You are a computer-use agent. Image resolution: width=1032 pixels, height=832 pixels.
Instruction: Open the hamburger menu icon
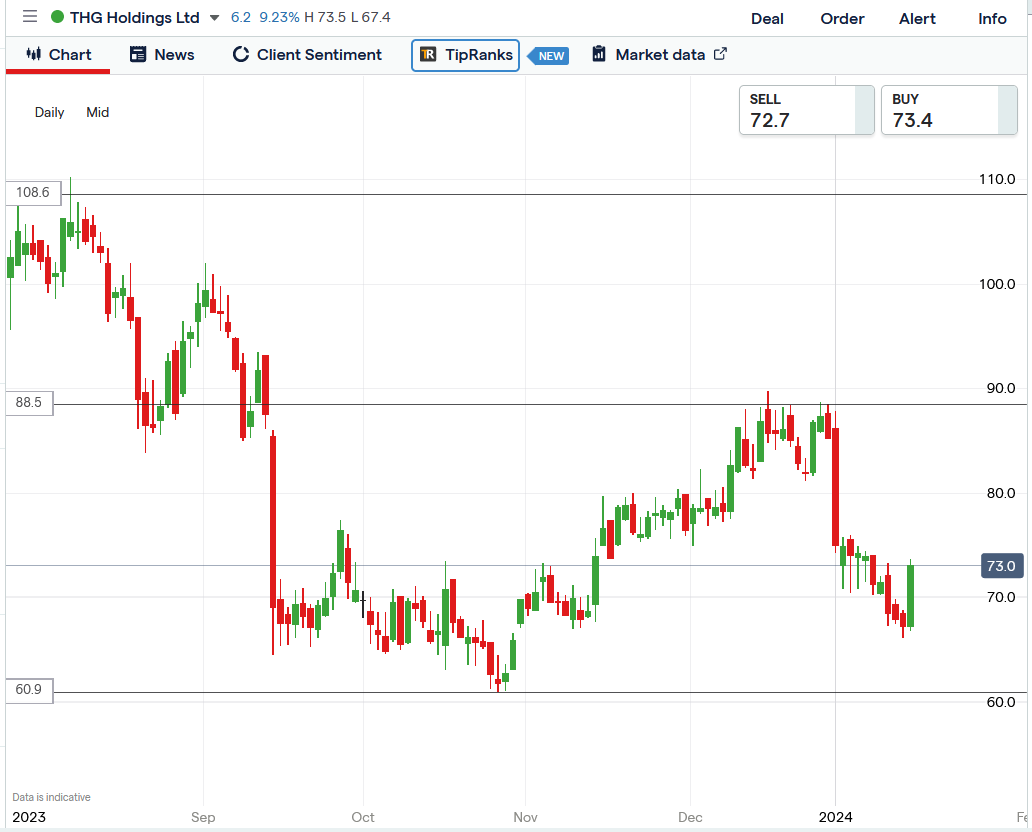pos(30,16)
